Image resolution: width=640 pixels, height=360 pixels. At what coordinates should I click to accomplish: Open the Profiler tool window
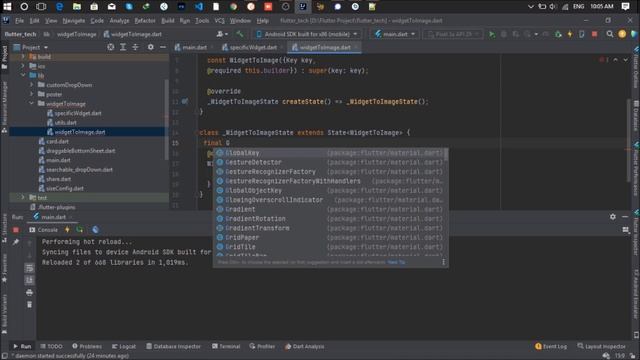[262, 346]
